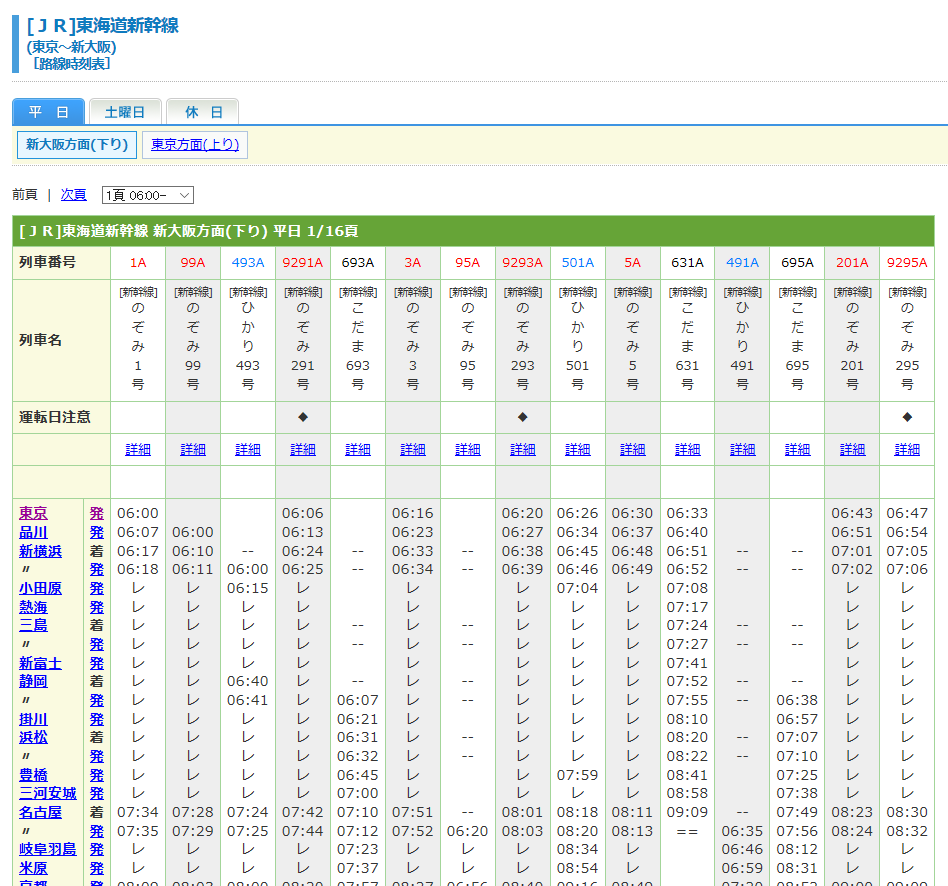Open 詳細 link for train 693A
The height and width of the screenshot is (886, 948).
tap(358, 449)
